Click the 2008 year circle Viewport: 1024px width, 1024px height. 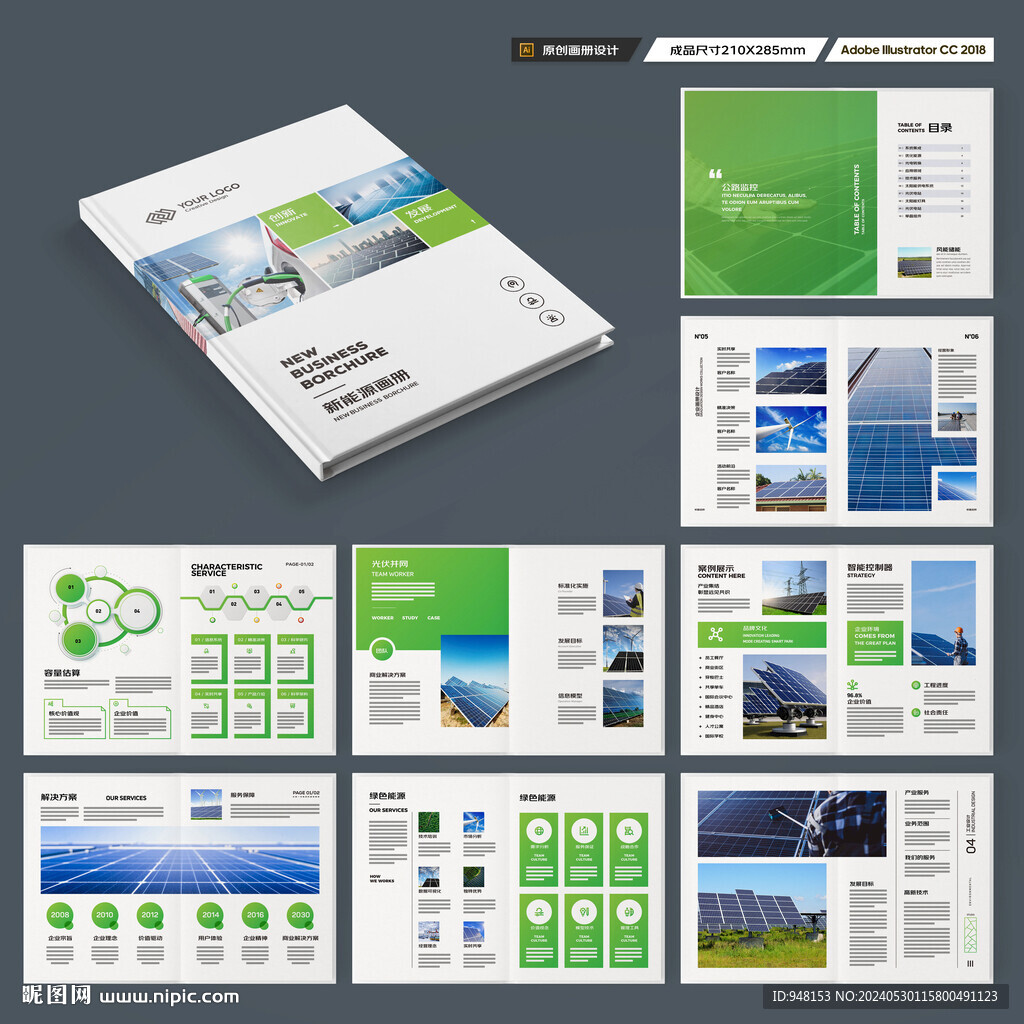pyautogui.click(x=59, y=915)
